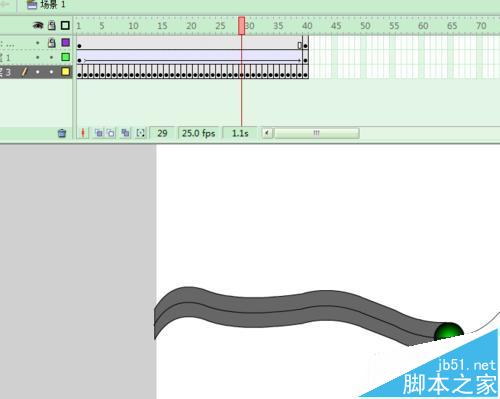The image size is (500, 399).
Task: Toggle lock dot of layer 3
Action: pyautogui.click(x=52, y=72)
